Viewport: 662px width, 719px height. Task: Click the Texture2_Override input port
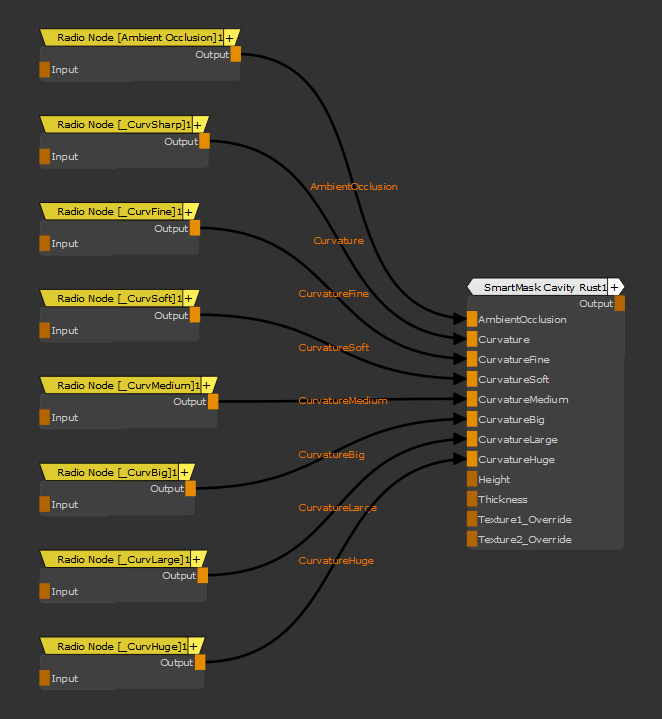click(x=472, y=539)
